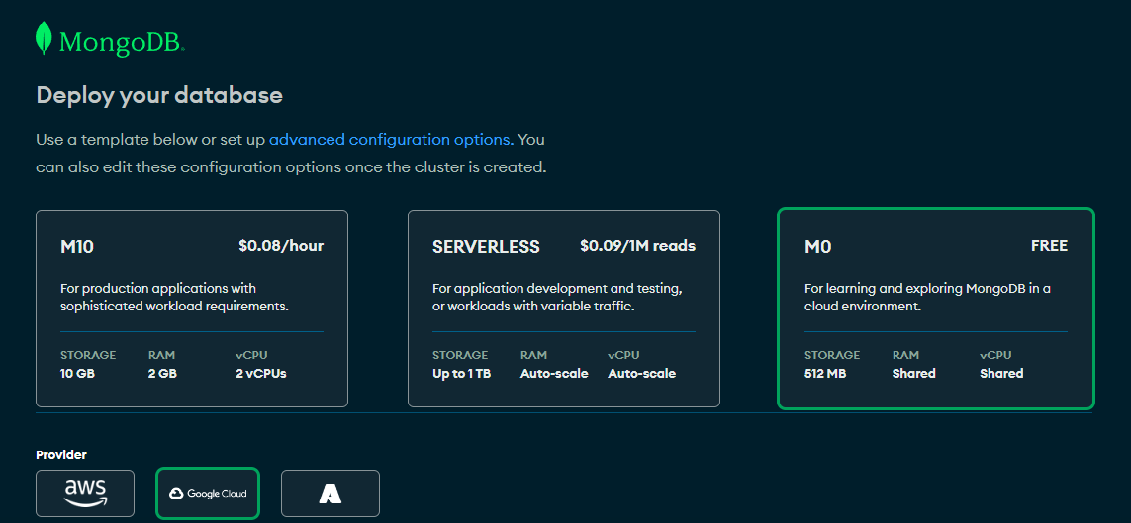Click the 10 GB storage value
The width and height of the screenshot is (1131, 523).
pos(78,374)
